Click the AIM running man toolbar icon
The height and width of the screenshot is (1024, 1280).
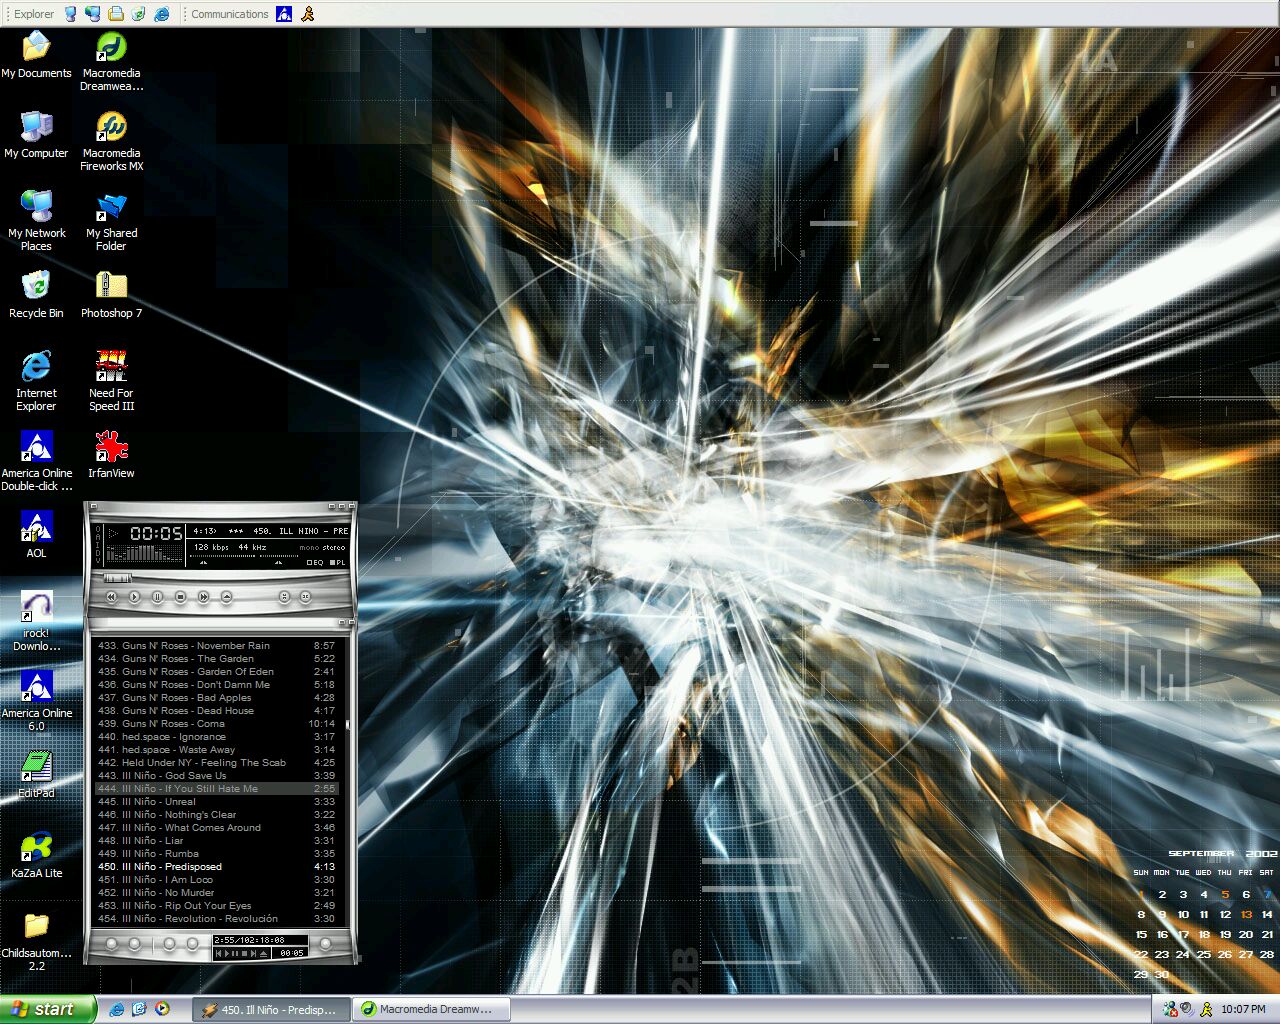[308, 14]
